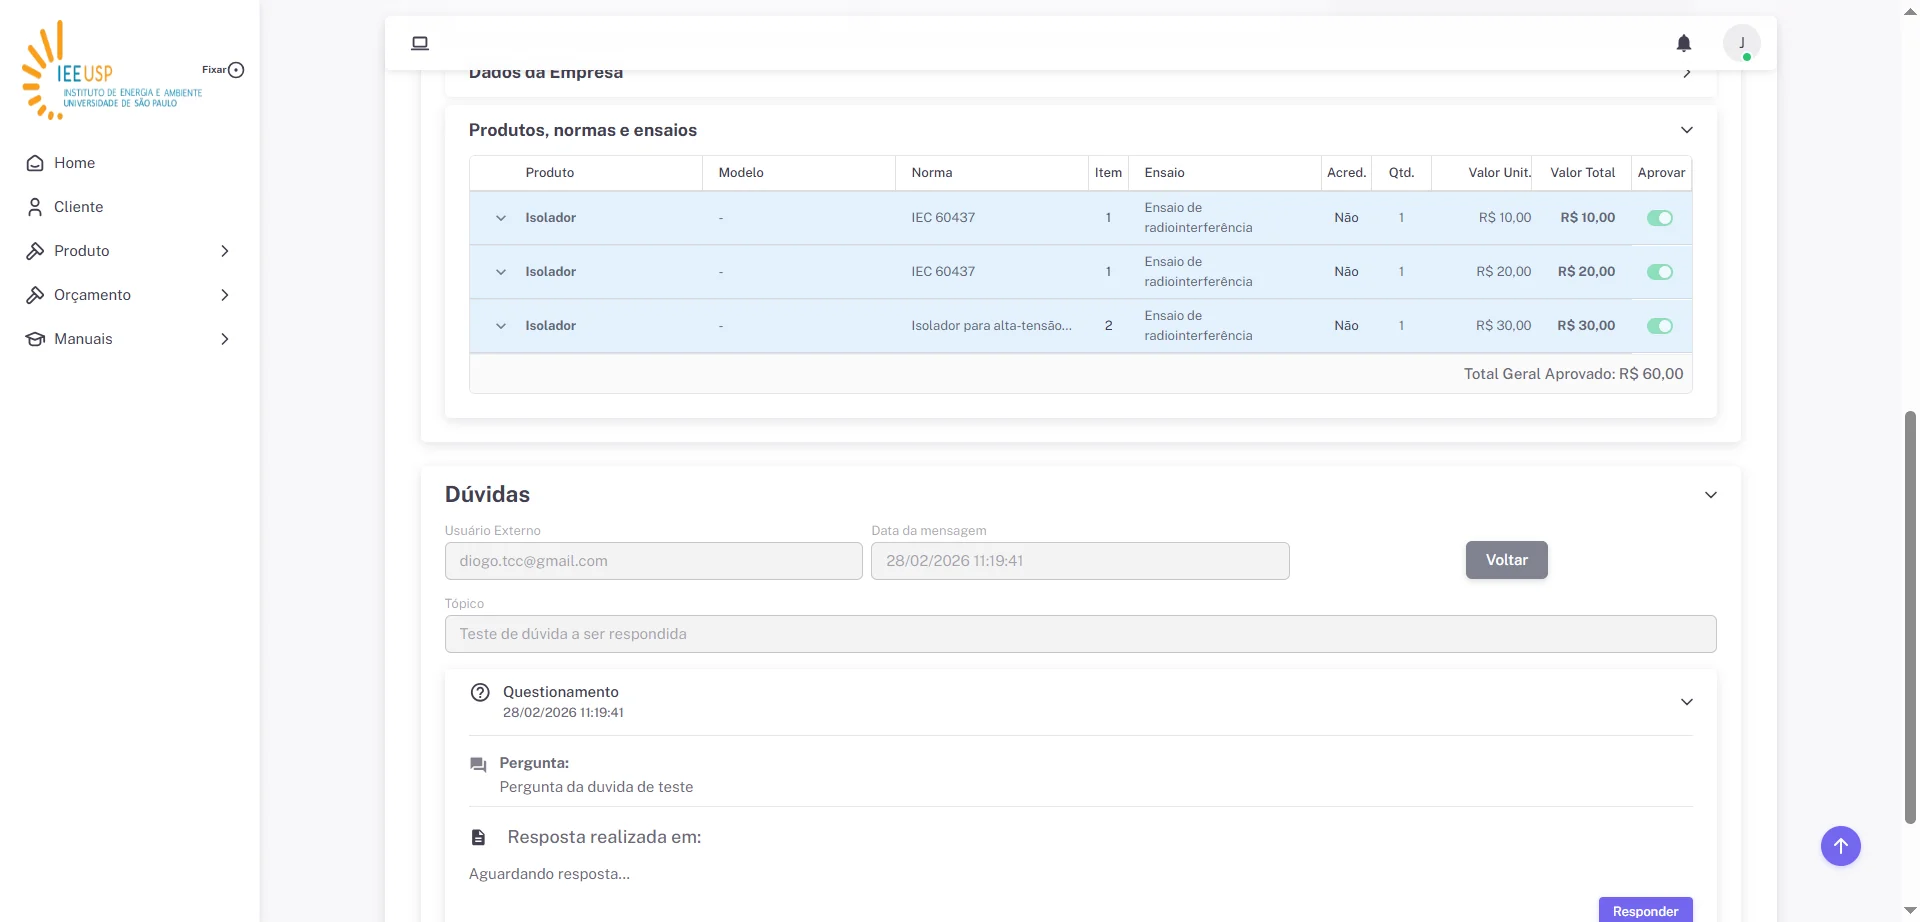Click the Manuais graduation cap icon
This screenshot has height=922, width=1920.
[35, 339]
